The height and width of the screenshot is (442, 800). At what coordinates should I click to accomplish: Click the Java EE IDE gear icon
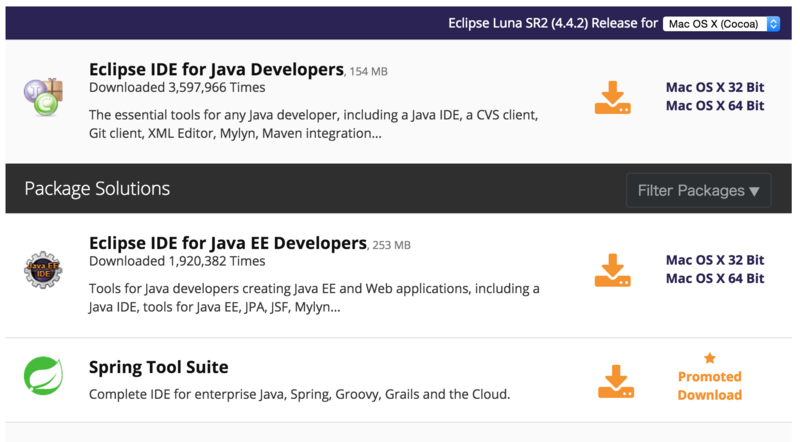point(43,269)
